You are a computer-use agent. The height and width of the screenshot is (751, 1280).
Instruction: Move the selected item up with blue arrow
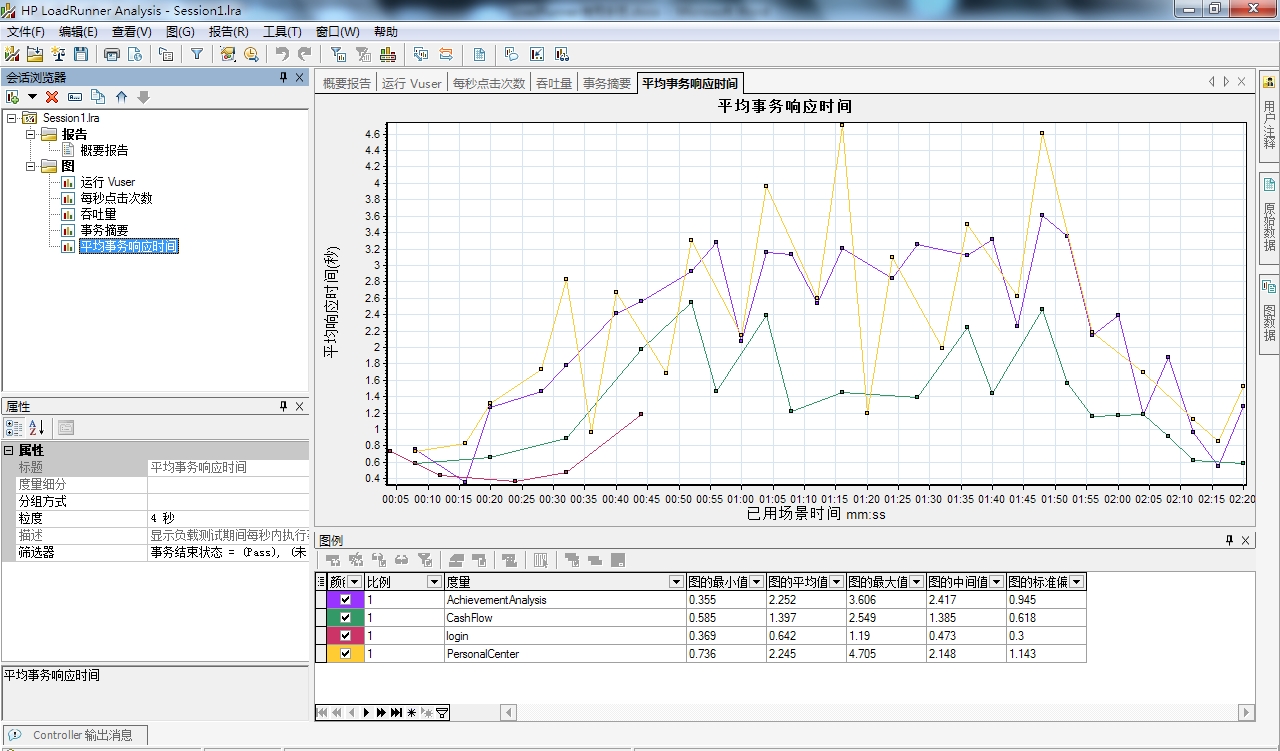pos(121,97)
